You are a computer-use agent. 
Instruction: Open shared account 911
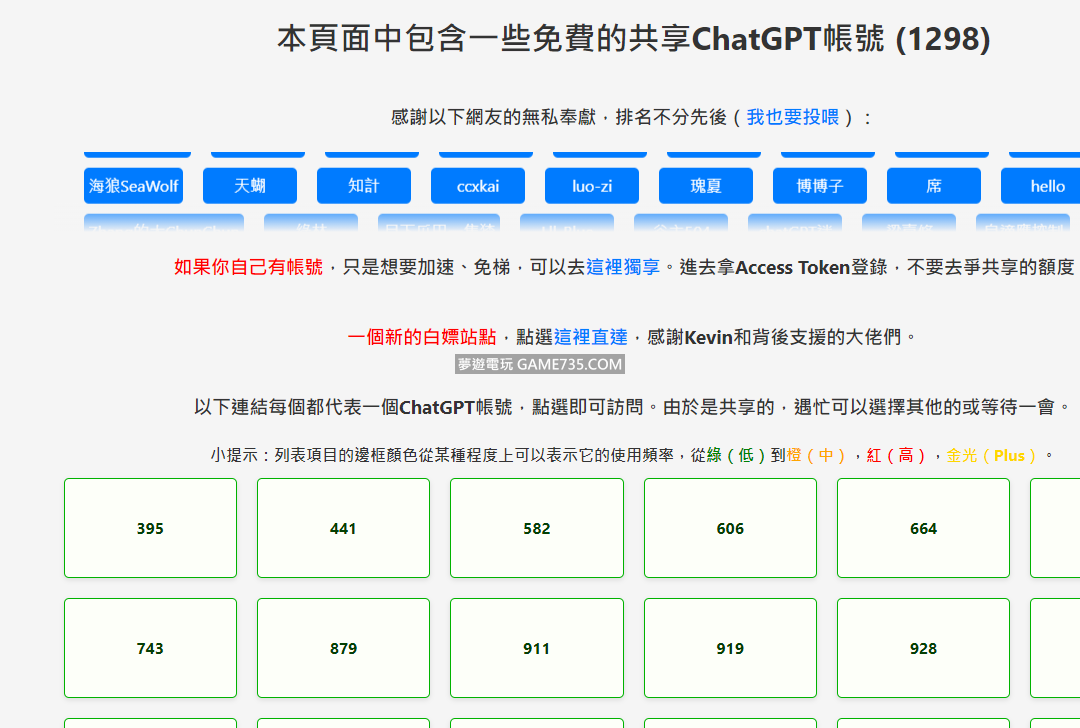pyautogui.click(x=537, y=648)
